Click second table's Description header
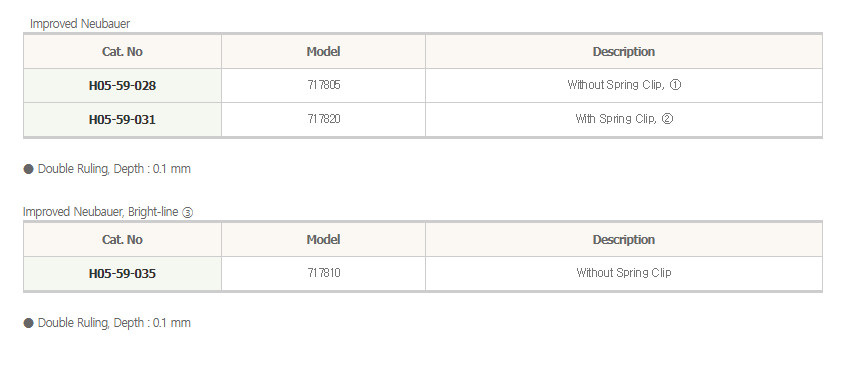This screenshot has height=366, width=862. point(623,240)
